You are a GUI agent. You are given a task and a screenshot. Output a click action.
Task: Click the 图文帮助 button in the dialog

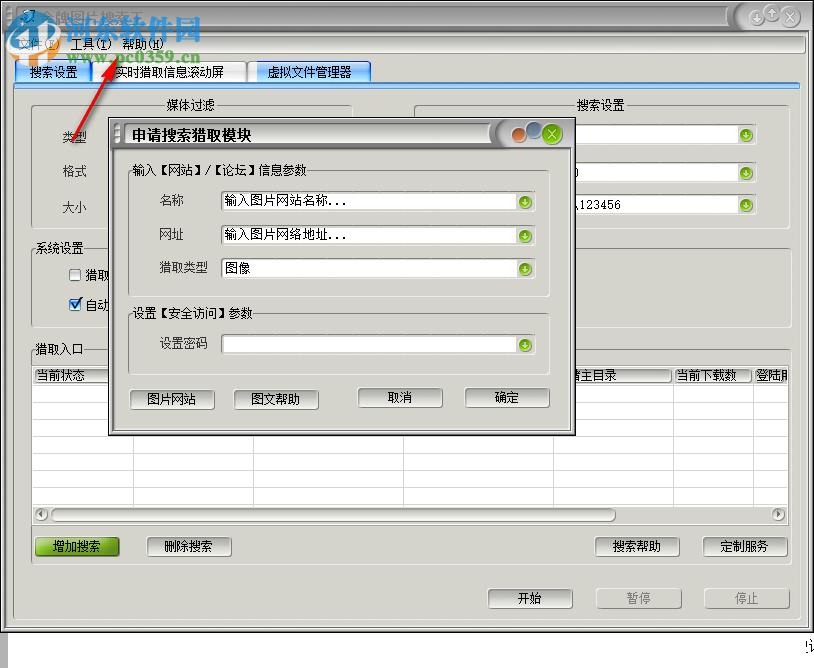pos(275,399)
